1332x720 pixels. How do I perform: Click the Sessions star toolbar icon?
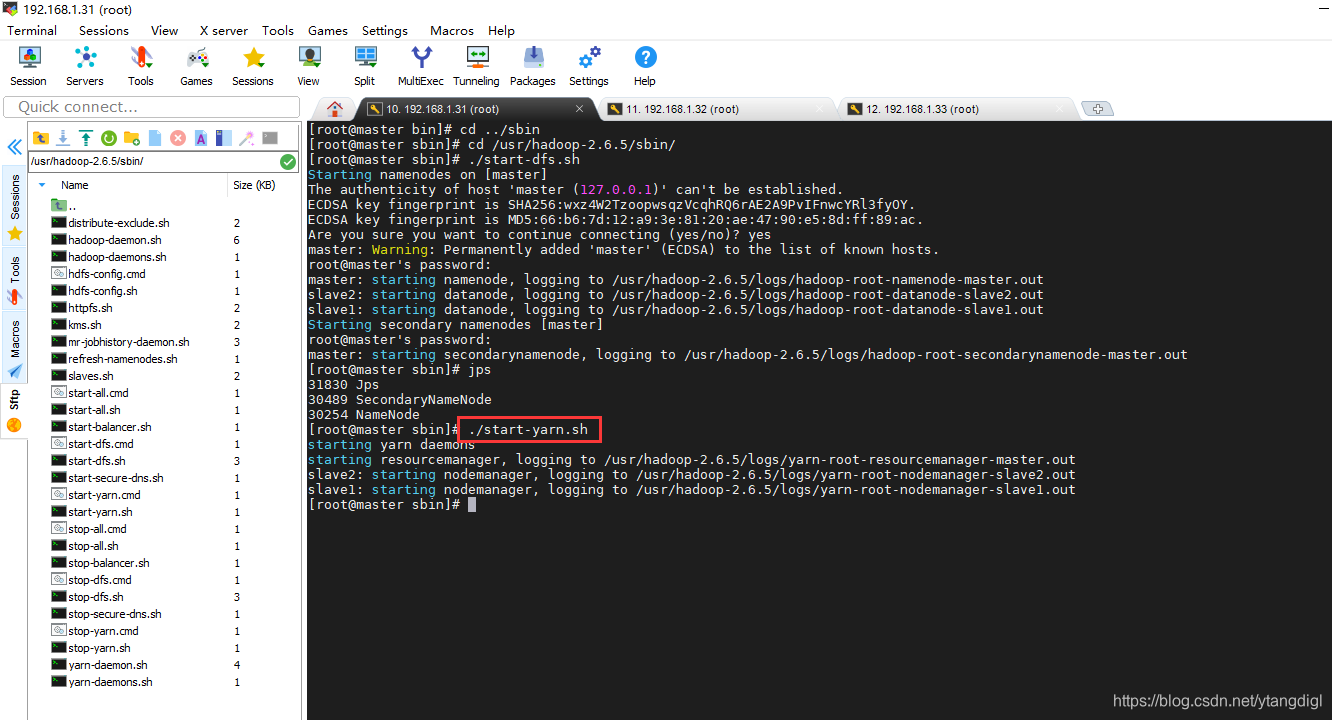pos(253,66)
